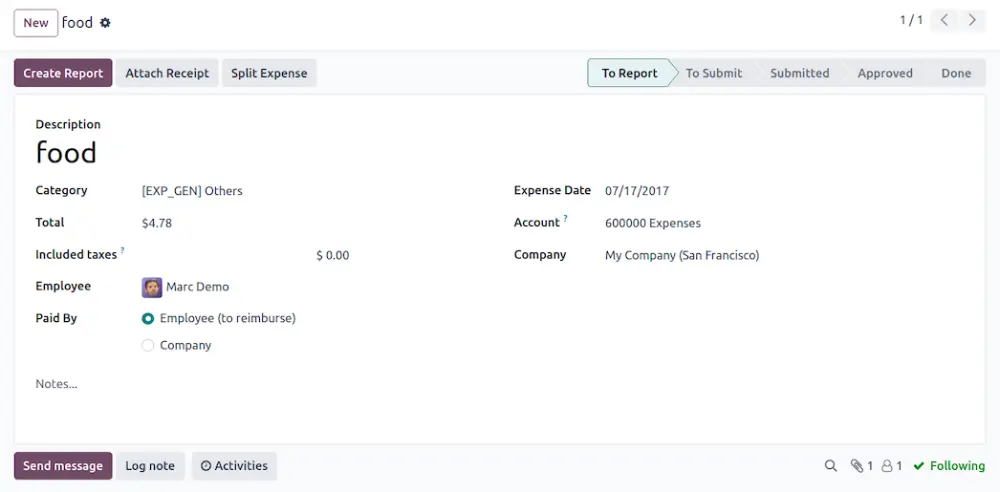
Task: Click Marc Demo's avatar picture
Action: coord(152,287)
